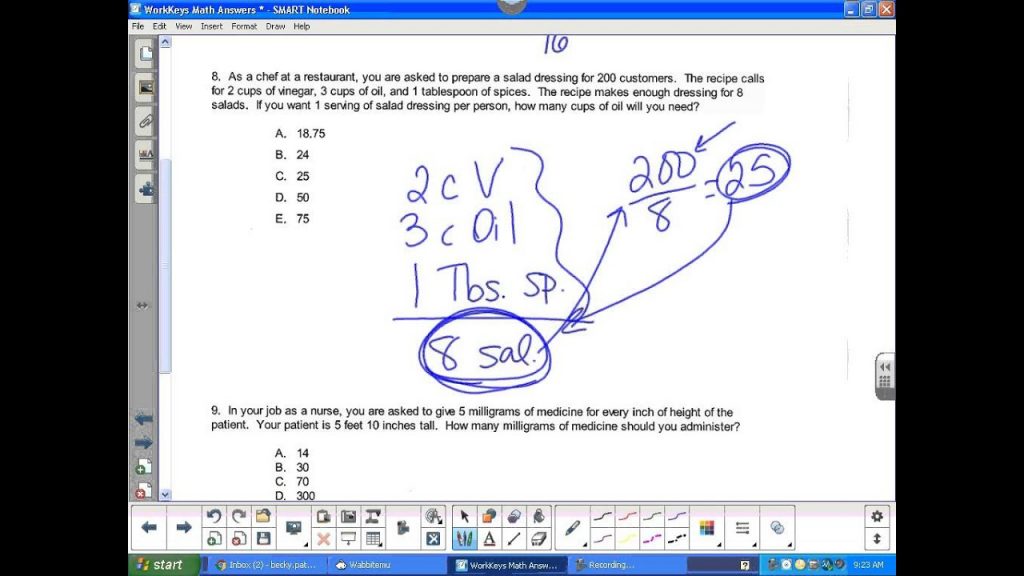This screenshot has height=576, width=1024.
Task: Open the Page Sorter sidebar tab
Action: tap(146, 54)
